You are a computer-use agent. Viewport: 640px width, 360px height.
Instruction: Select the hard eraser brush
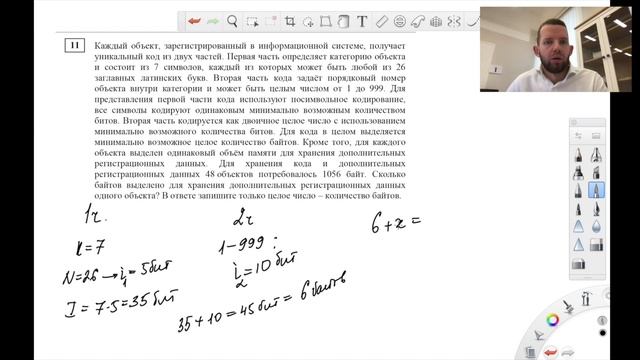click(x=596, y=245)
